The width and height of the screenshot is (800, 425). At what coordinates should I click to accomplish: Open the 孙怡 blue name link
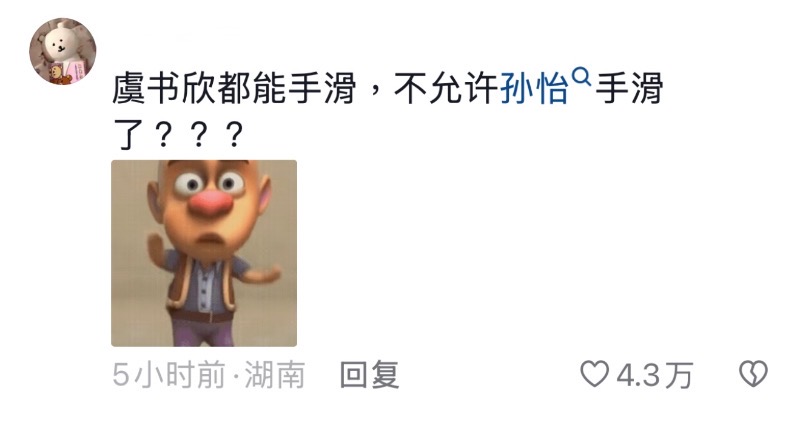click(534, 88)
